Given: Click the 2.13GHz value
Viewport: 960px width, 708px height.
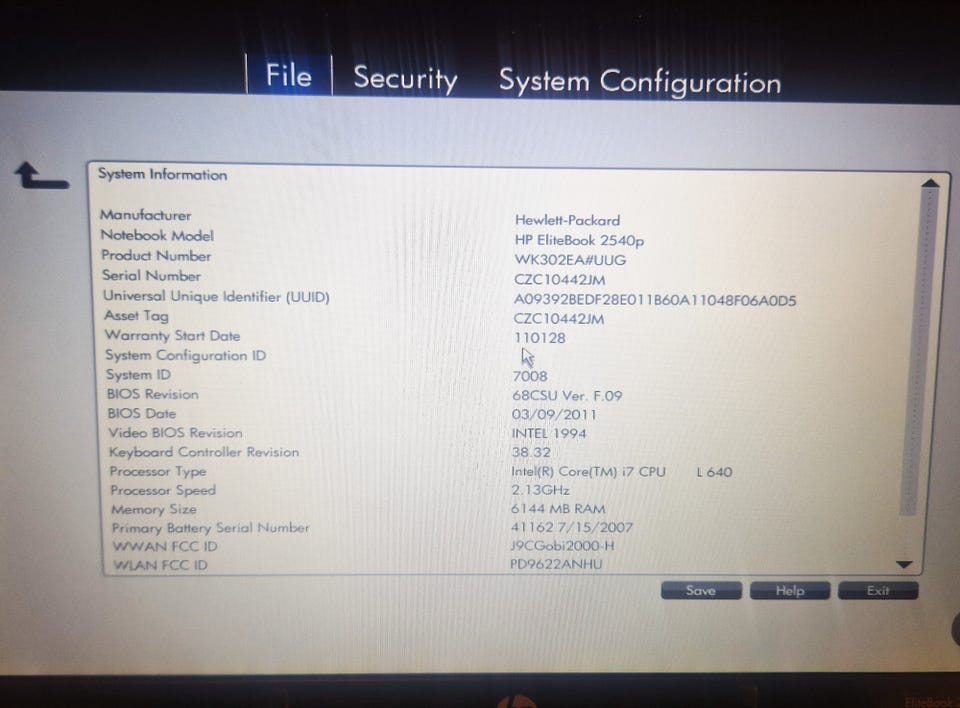Looking at the screenshot, I should click(x=541, y=490).
